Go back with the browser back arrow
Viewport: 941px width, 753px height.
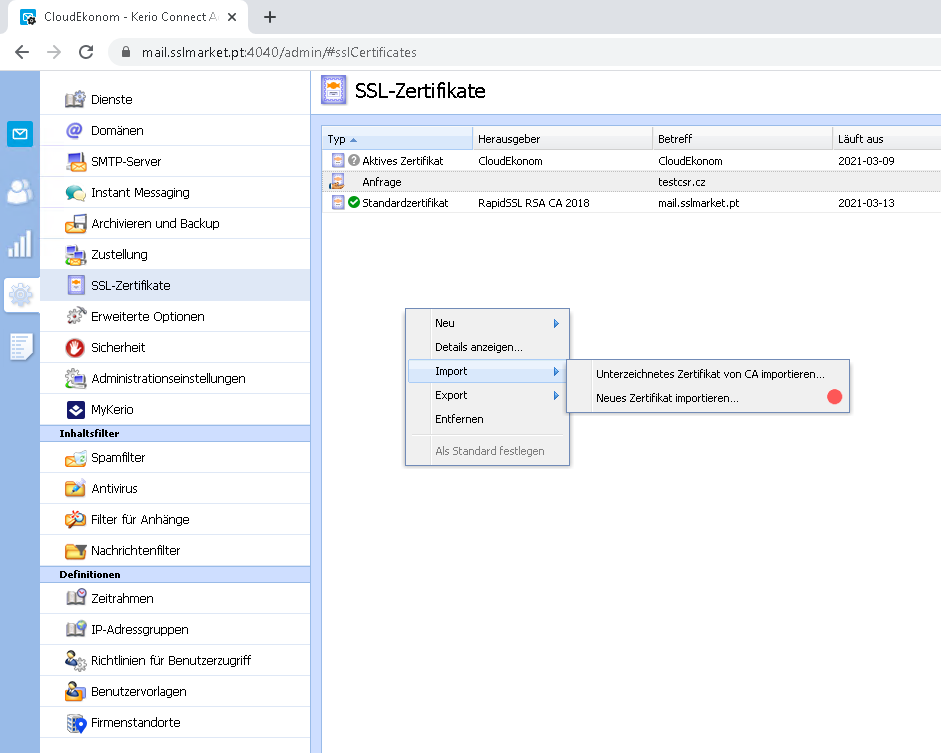22,52
